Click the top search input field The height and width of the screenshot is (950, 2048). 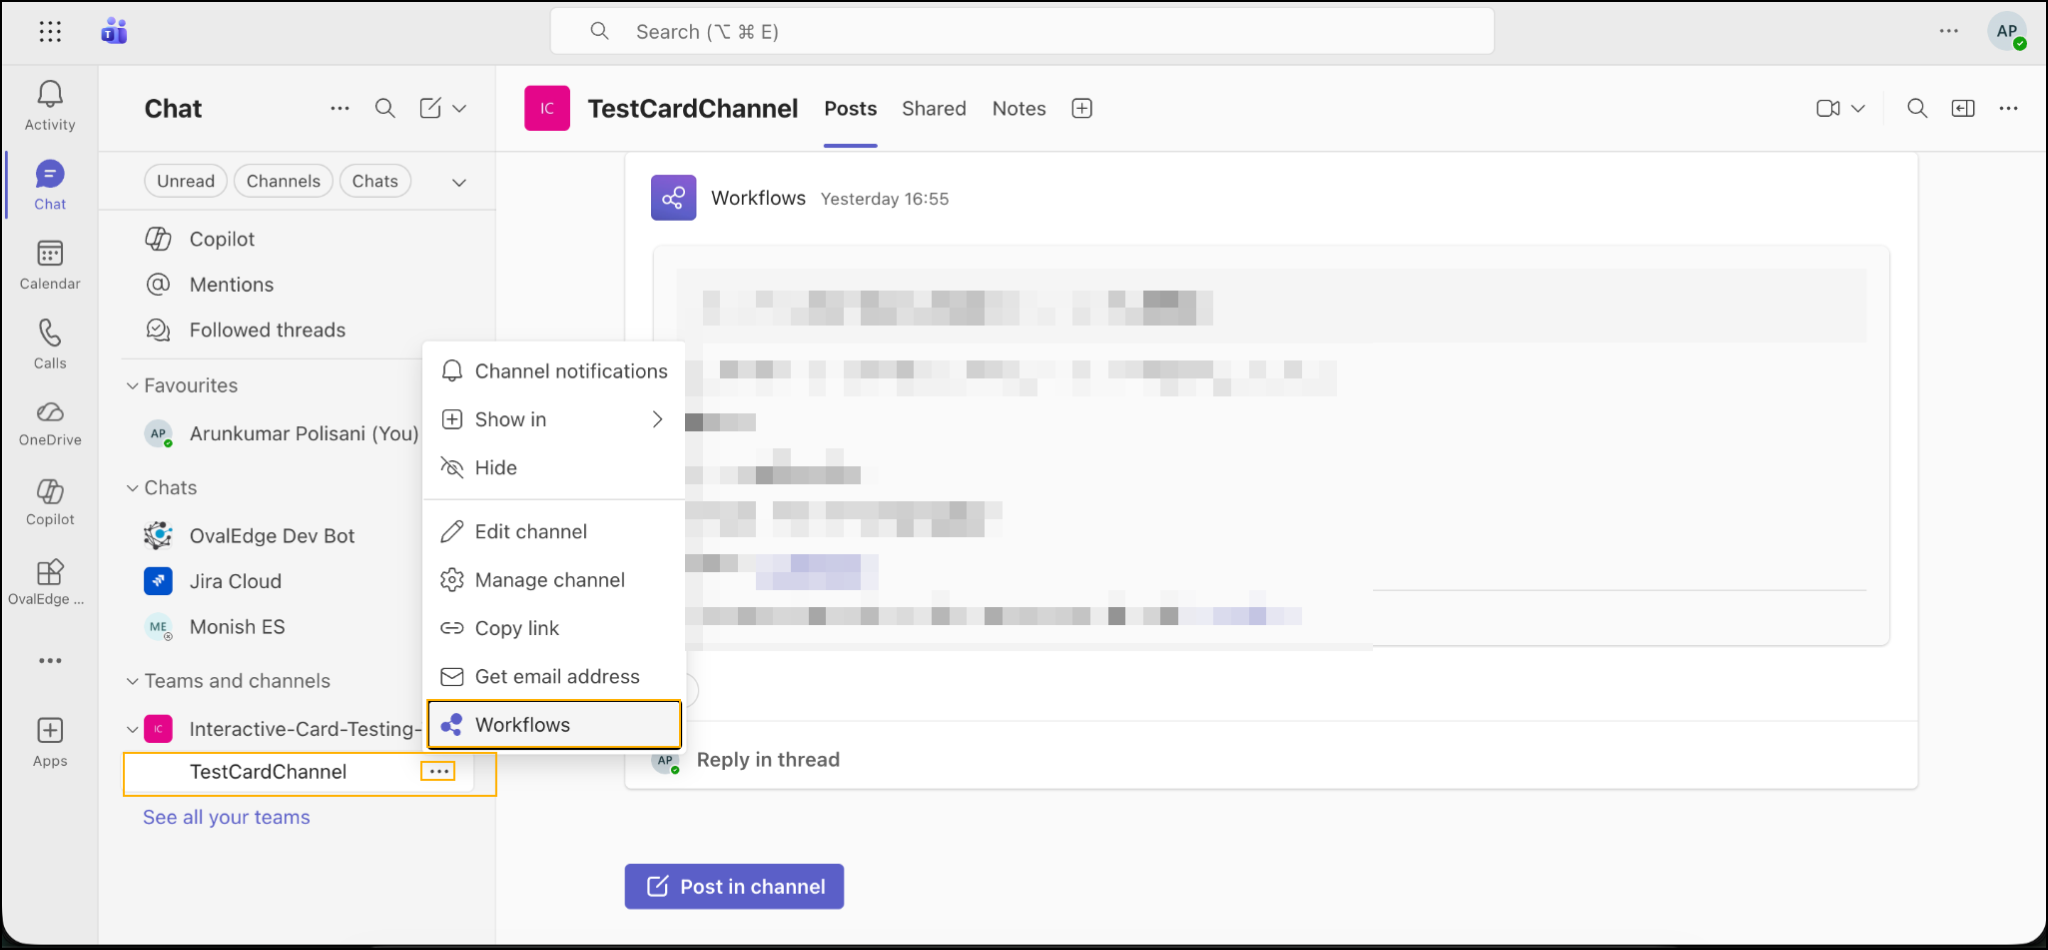(x=1020, y=32)
